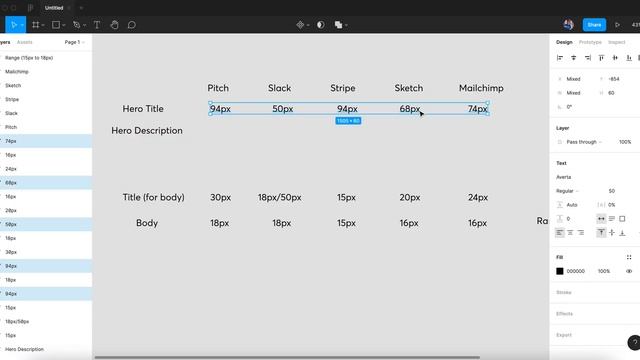640x360 pixels.
Task: Open the Regular font weight dropdown
Action: 567,191
